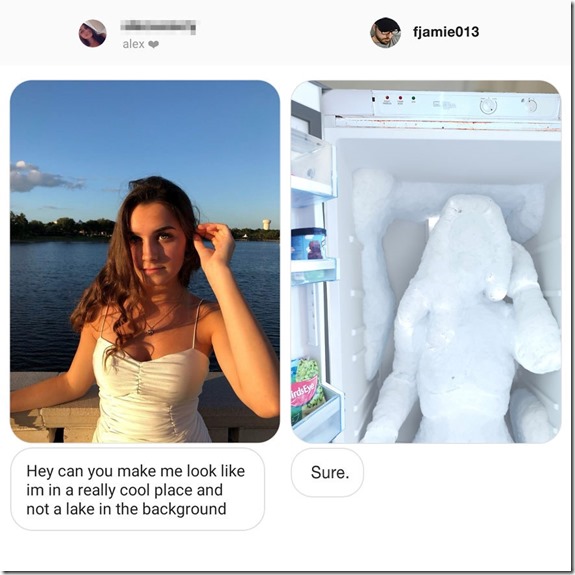Click the larger left dial on fridge panel

488,106
